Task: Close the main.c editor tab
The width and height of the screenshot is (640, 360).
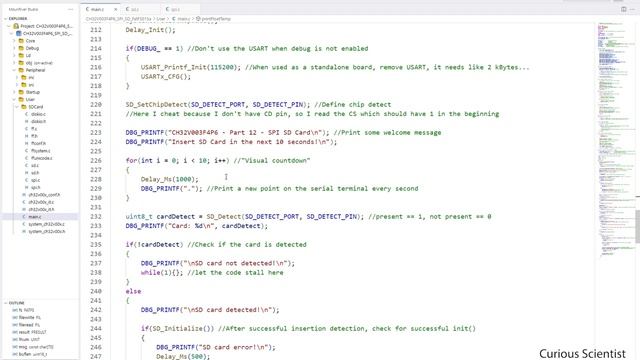Action: (116, 9)
